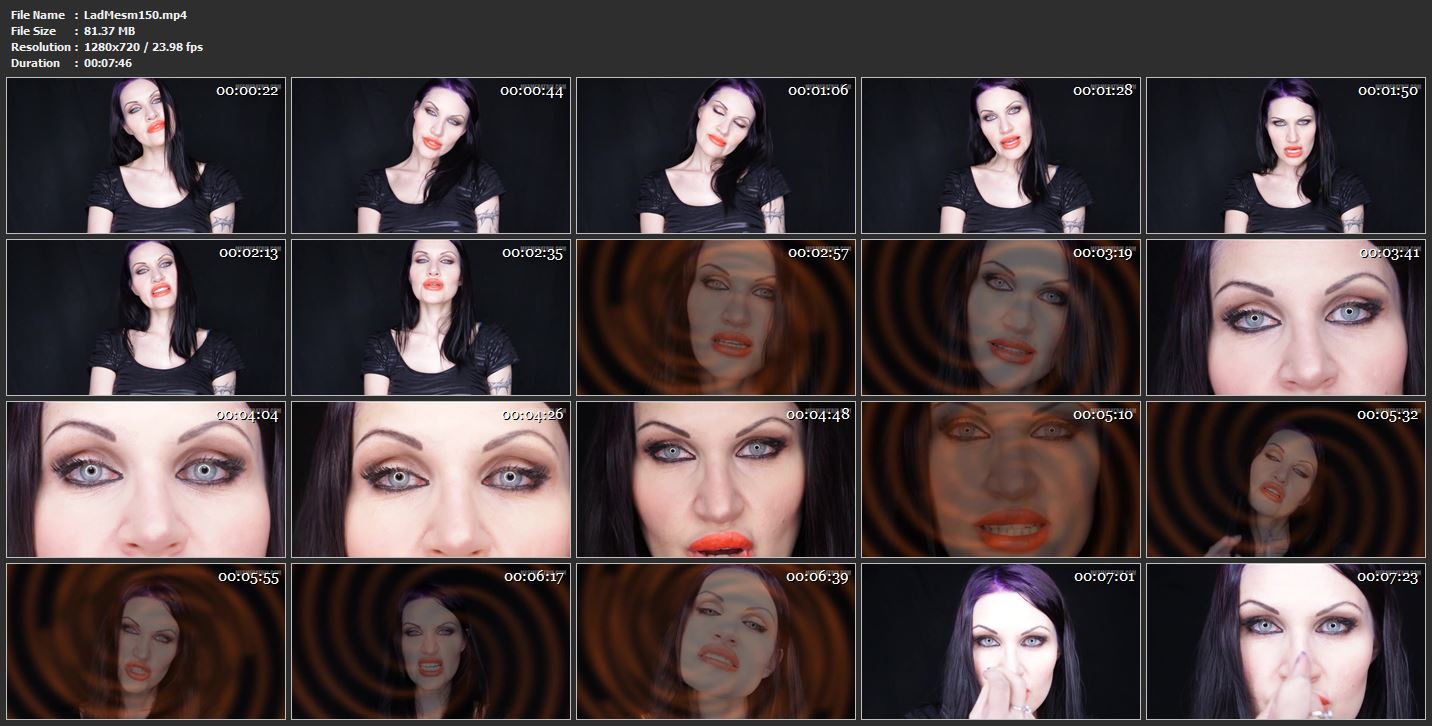Select the thumbnail at 00:05:55

coord(146,641)
